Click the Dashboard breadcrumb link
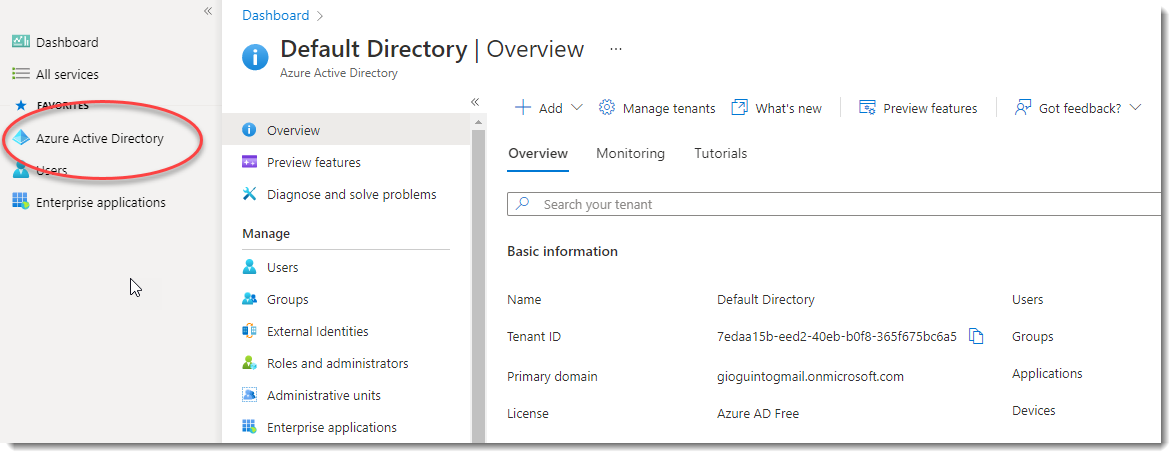 (x=275, y=15)
